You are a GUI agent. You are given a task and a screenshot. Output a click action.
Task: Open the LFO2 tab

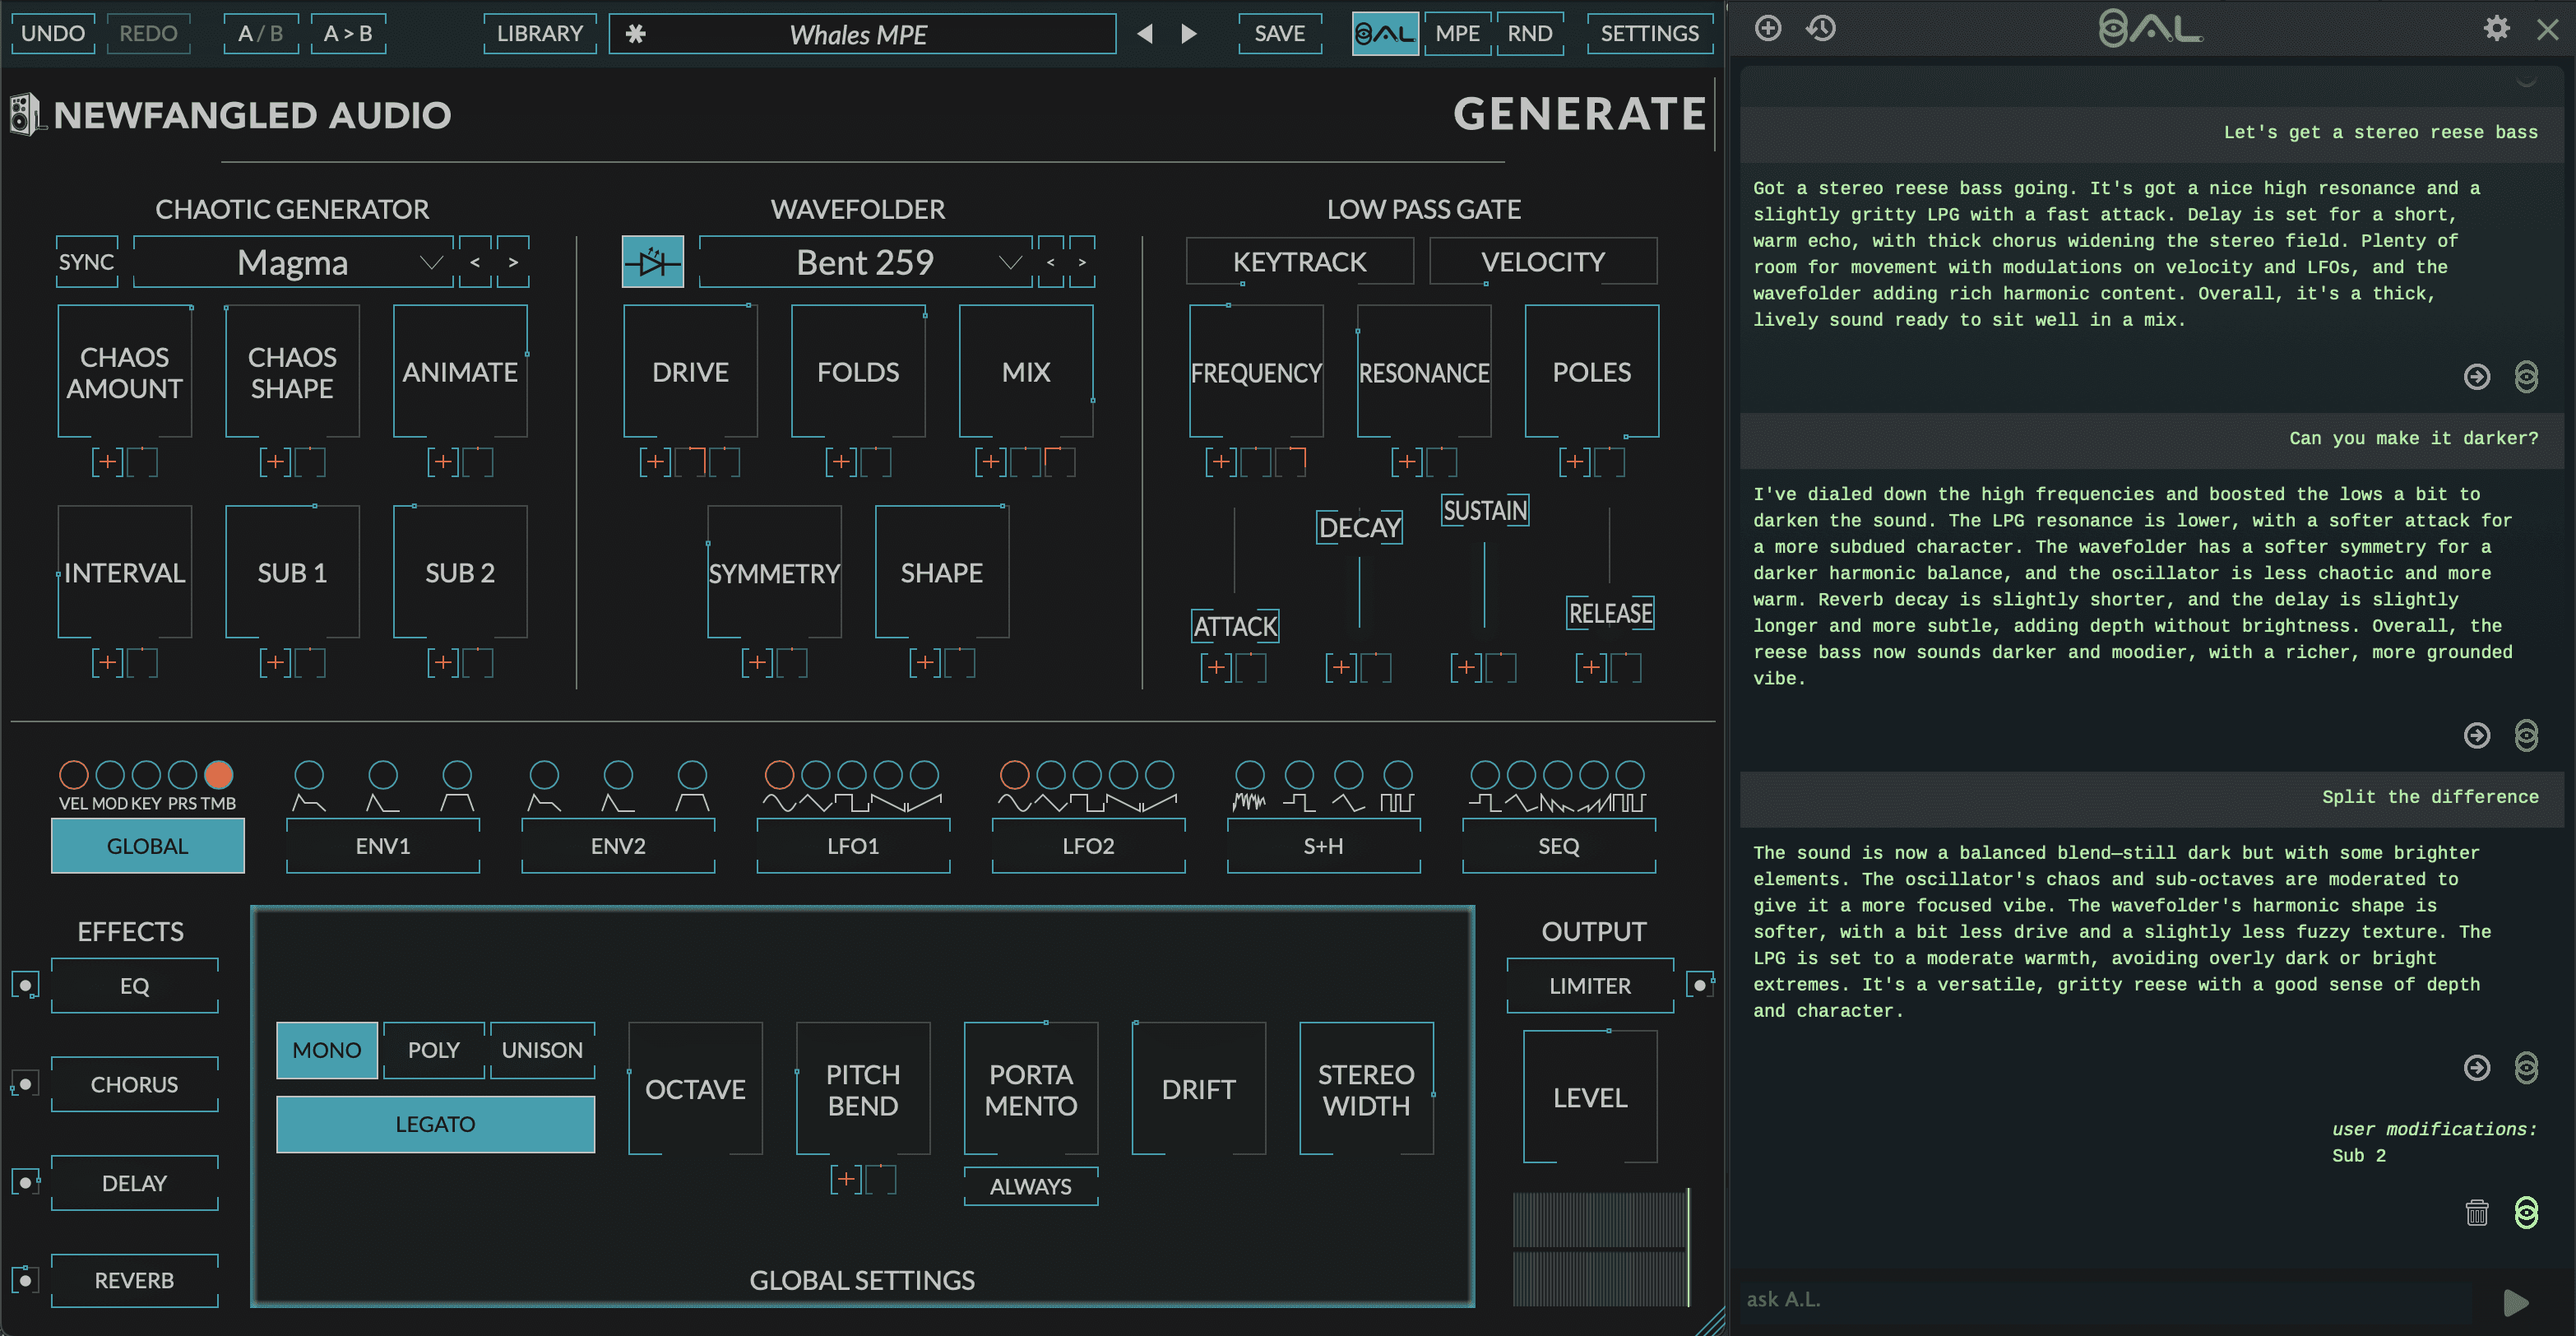pyautogui.click(x=1088, y=846)
